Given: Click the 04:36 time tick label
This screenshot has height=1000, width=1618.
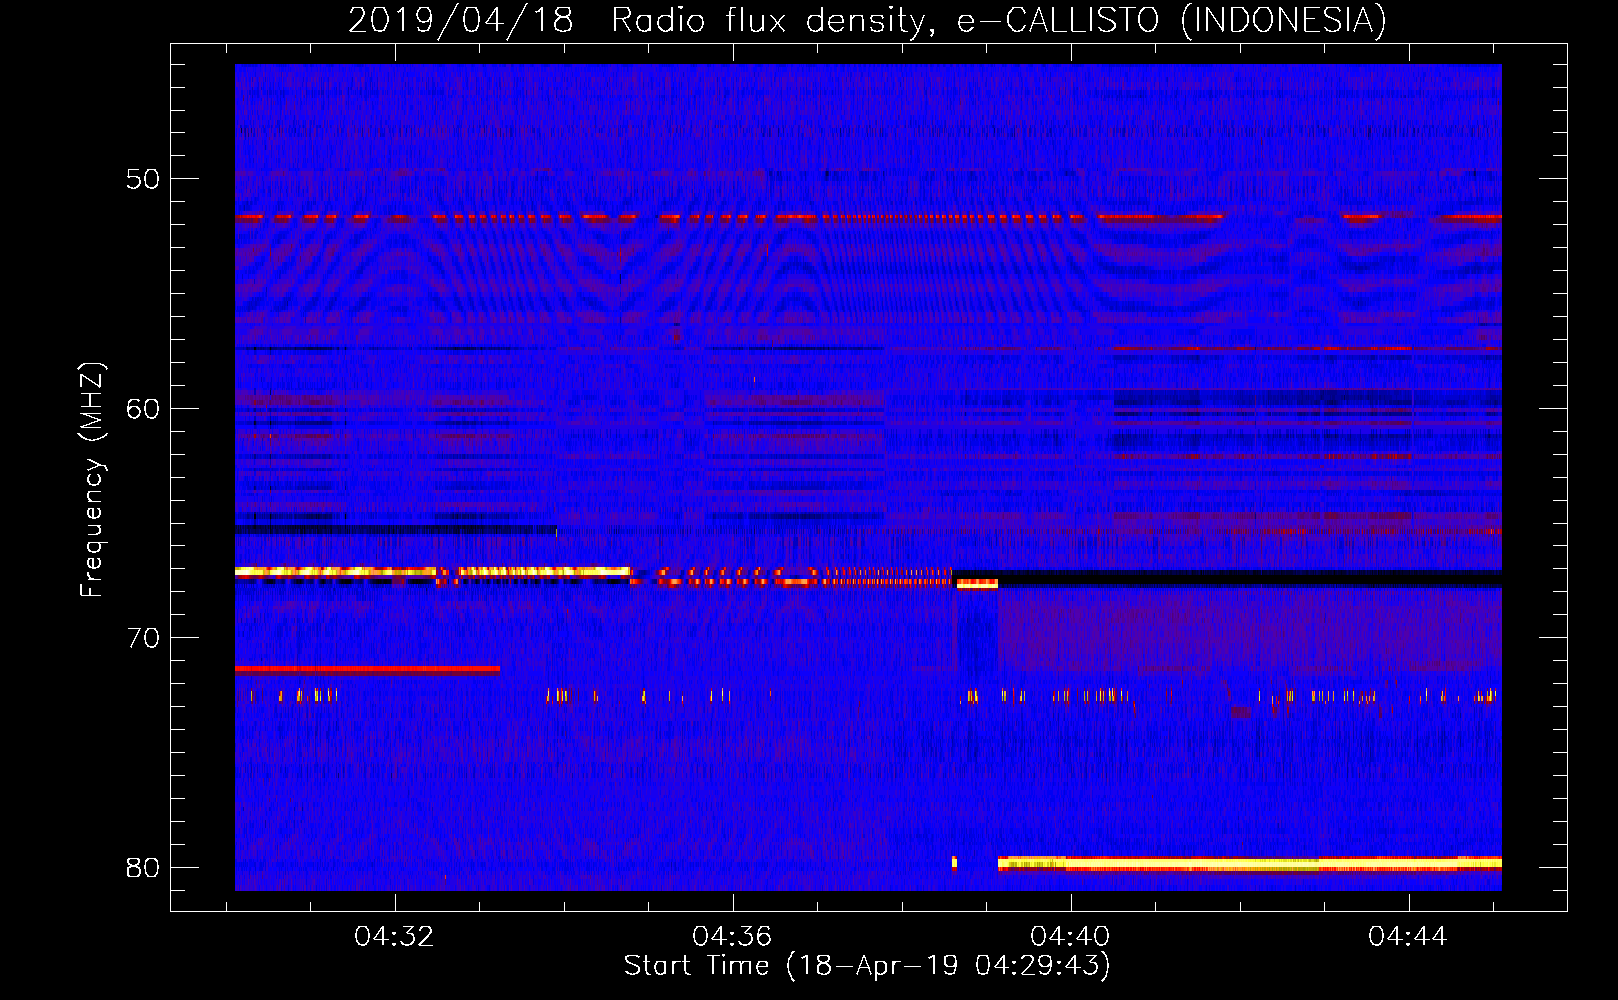Looking at the screenshot, I should (x=732, y=936).
